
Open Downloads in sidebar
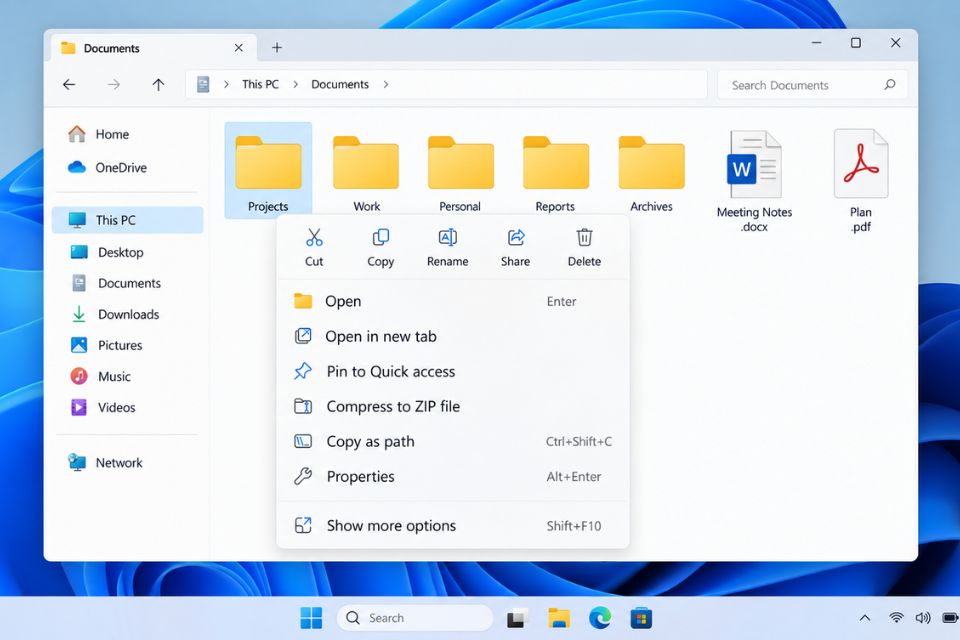(x=127, y=314)
